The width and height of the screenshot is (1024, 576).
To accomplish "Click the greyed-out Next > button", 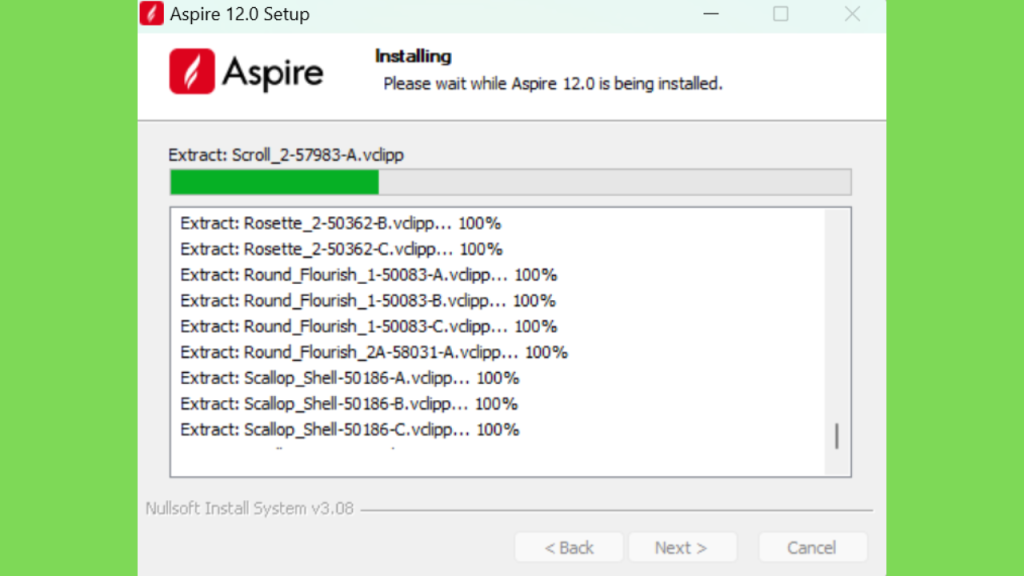I will 681,547.
